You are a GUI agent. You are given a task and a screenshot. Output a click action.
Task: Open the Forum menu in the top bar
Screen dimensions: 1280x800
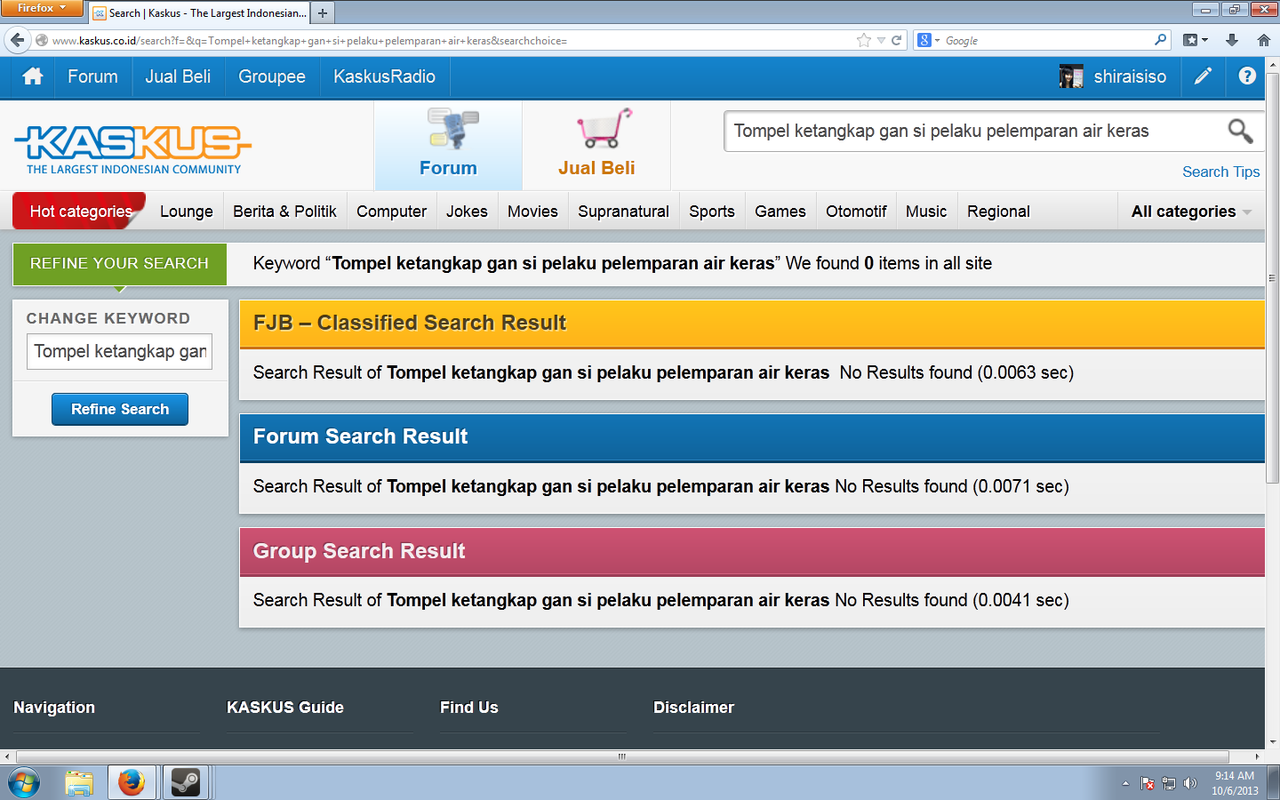pos(93,76)
